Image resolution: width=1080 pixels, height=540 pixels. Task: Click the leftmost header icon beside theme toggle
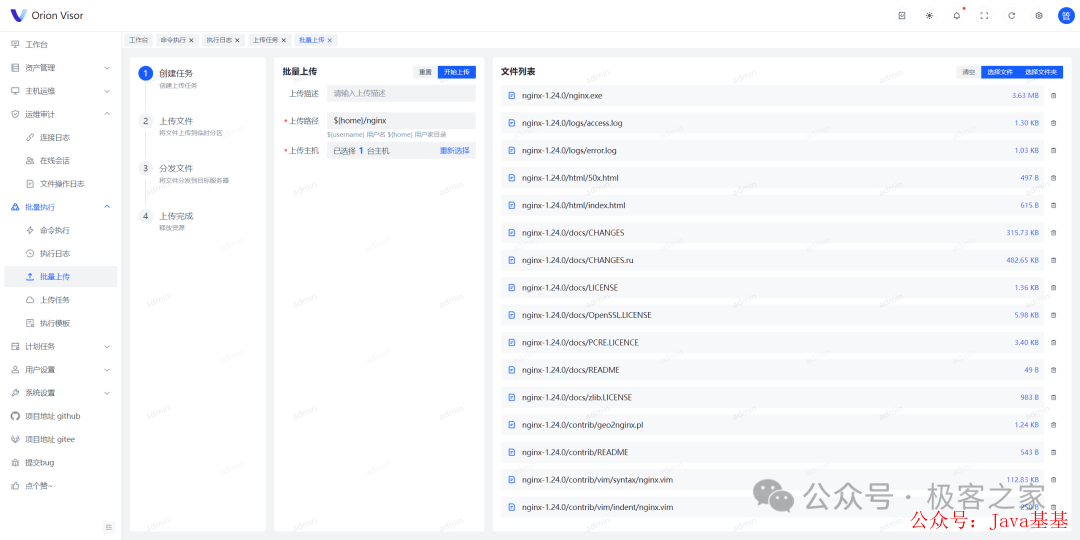click(x=902, y=16)
